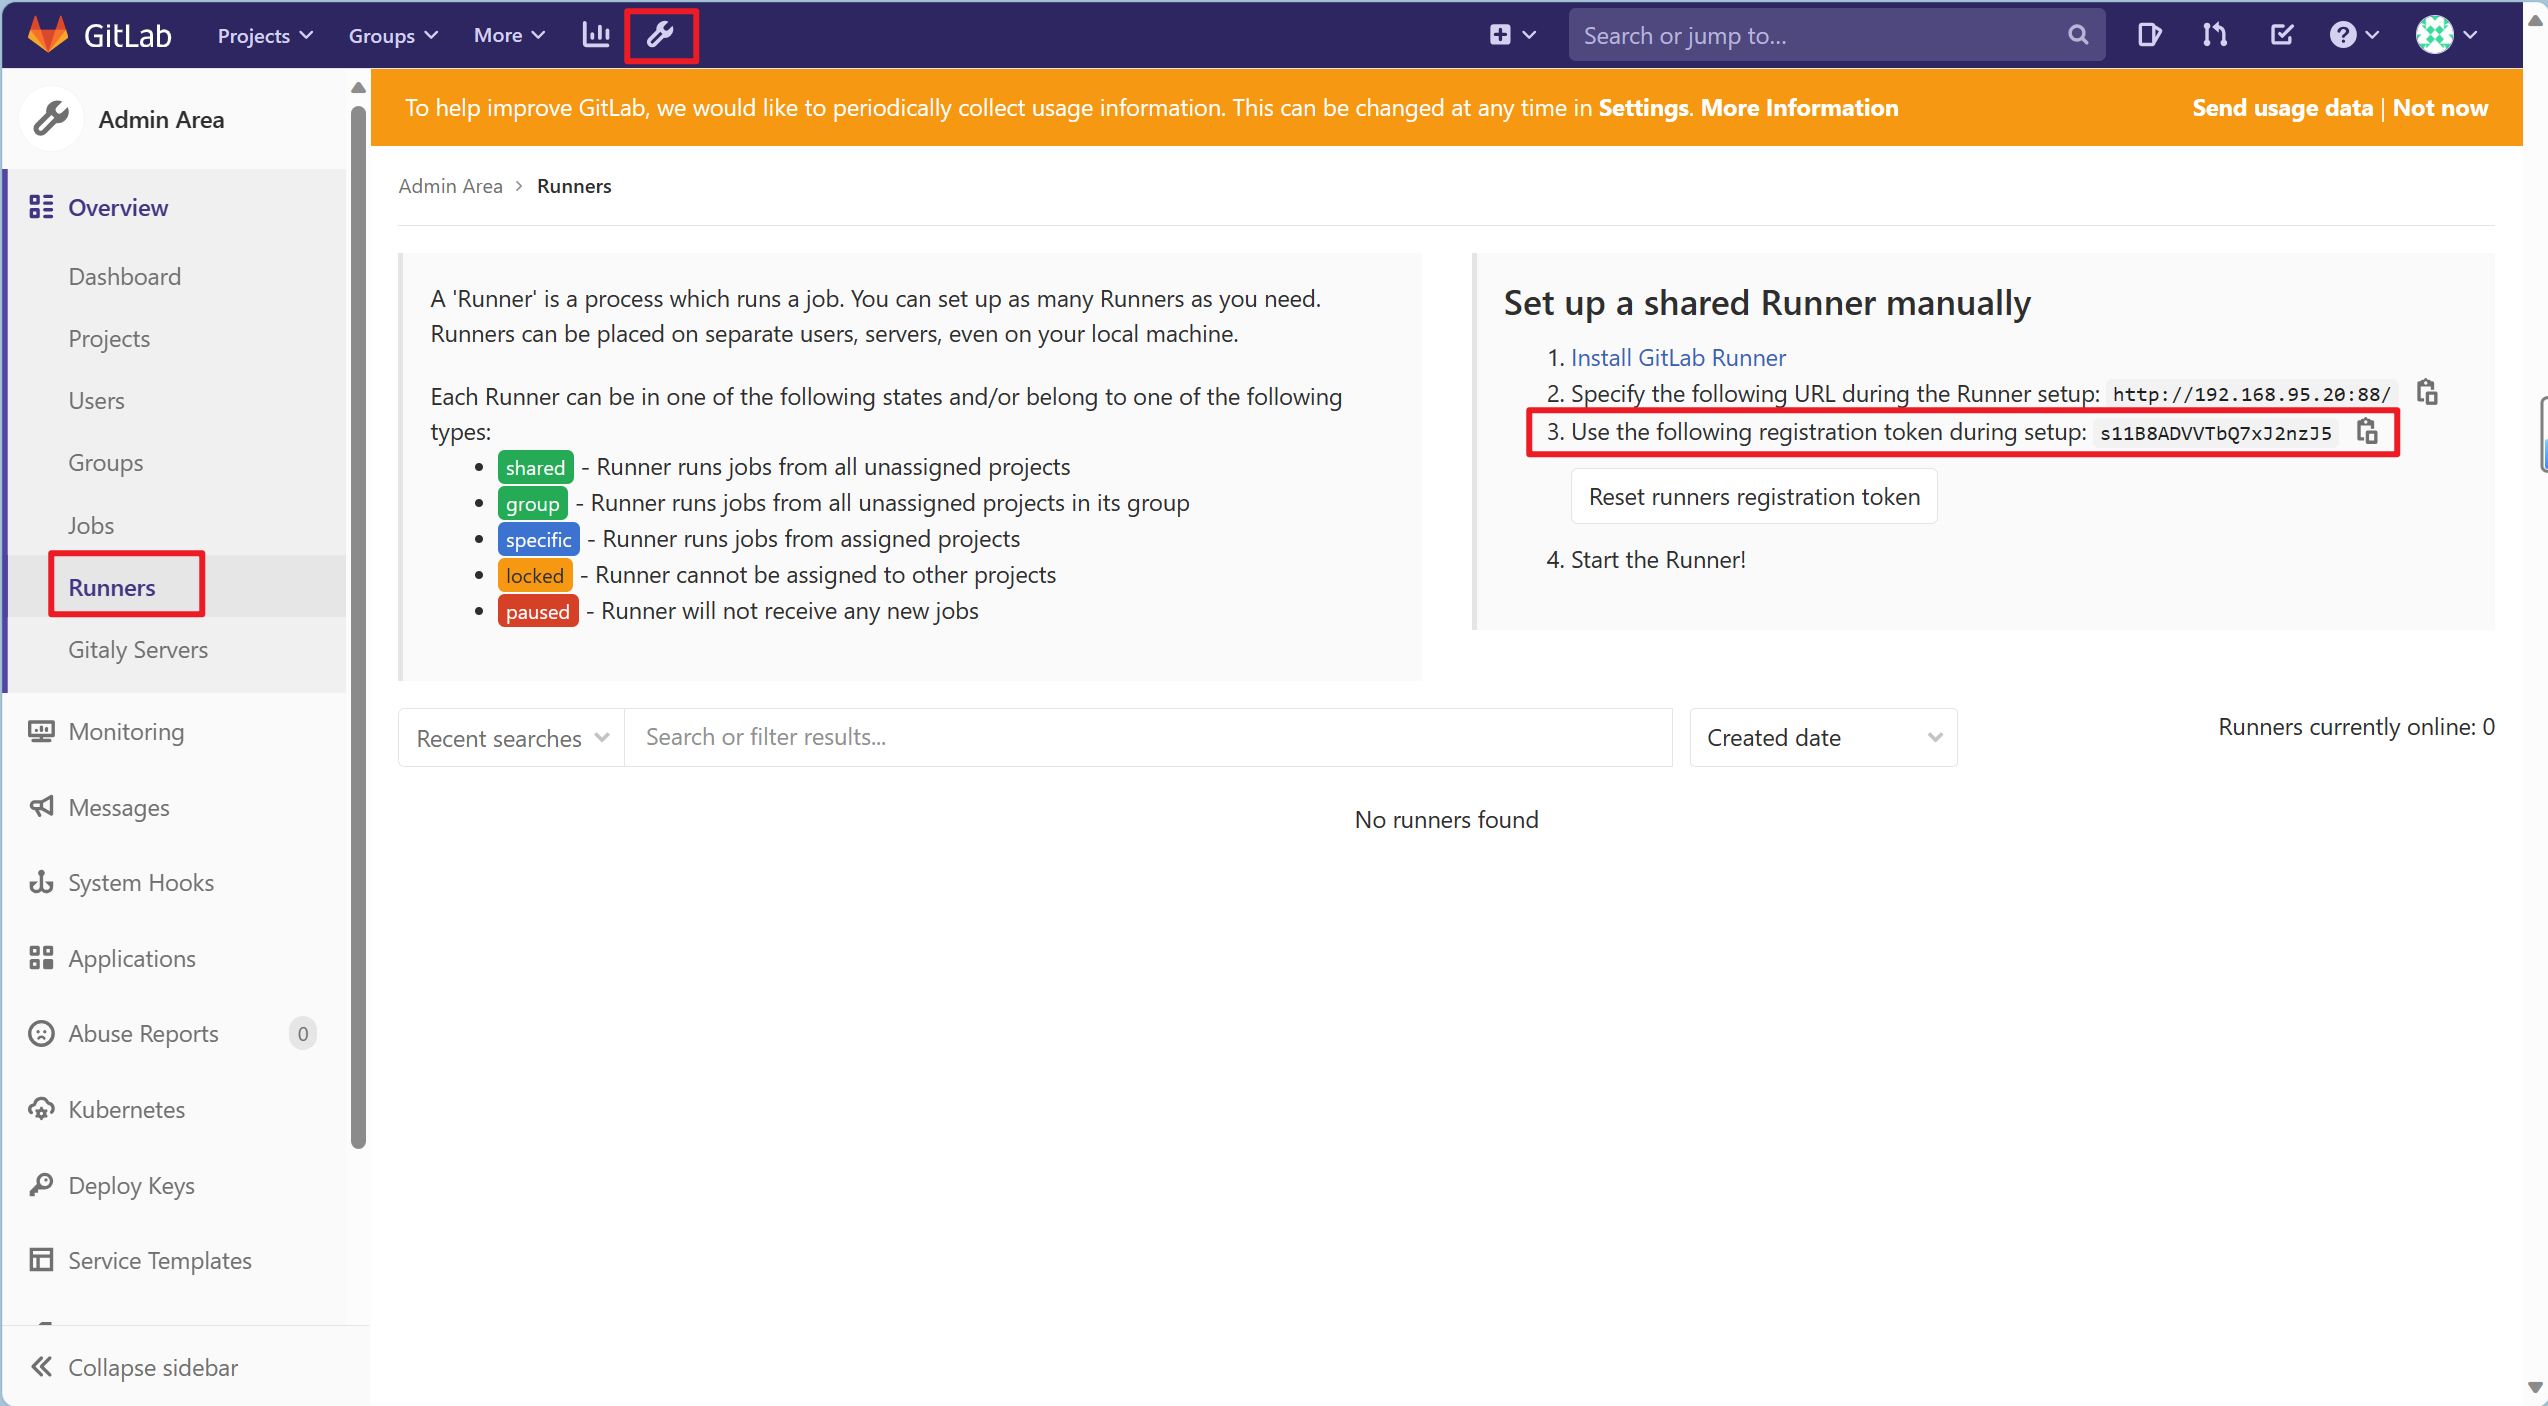Open the Recent searches dropdown
Image resolution: width=2548 pixels, height=1406 pixels.
(509, 737)
